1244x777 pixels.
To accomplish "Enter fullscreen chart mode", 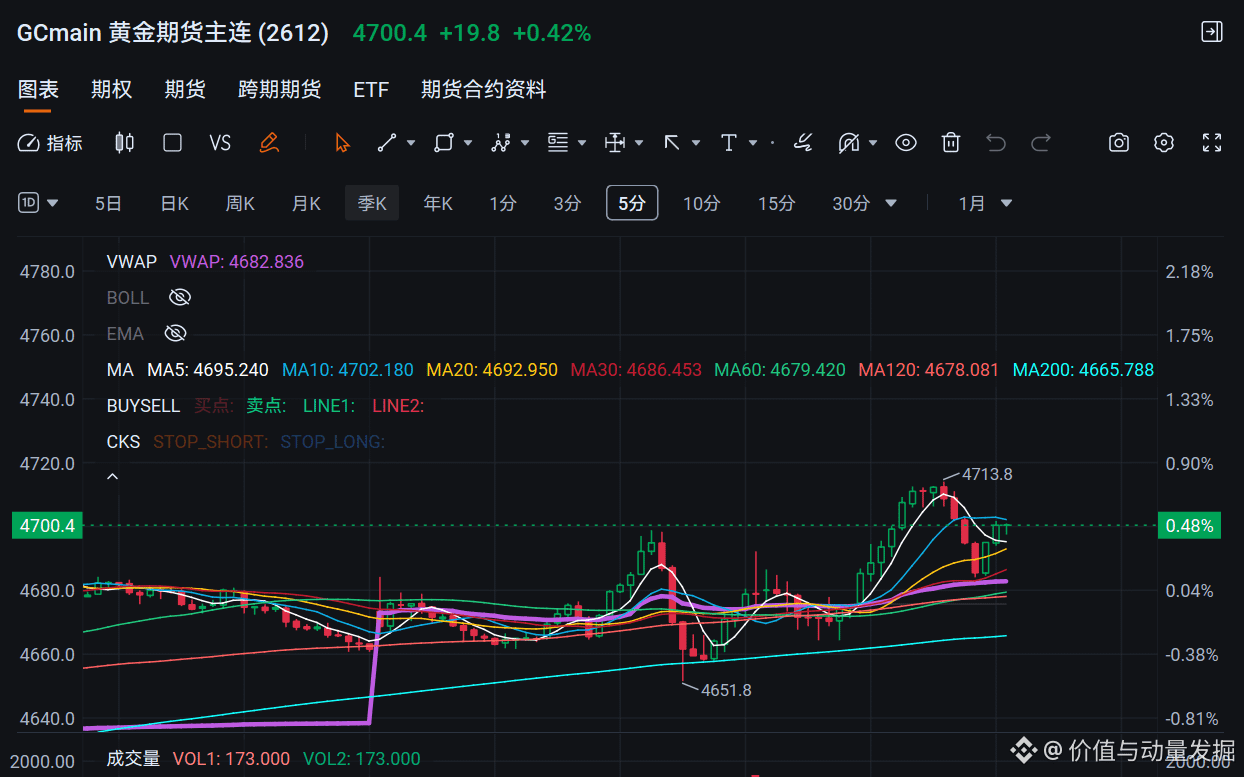I will [1212, 143].
